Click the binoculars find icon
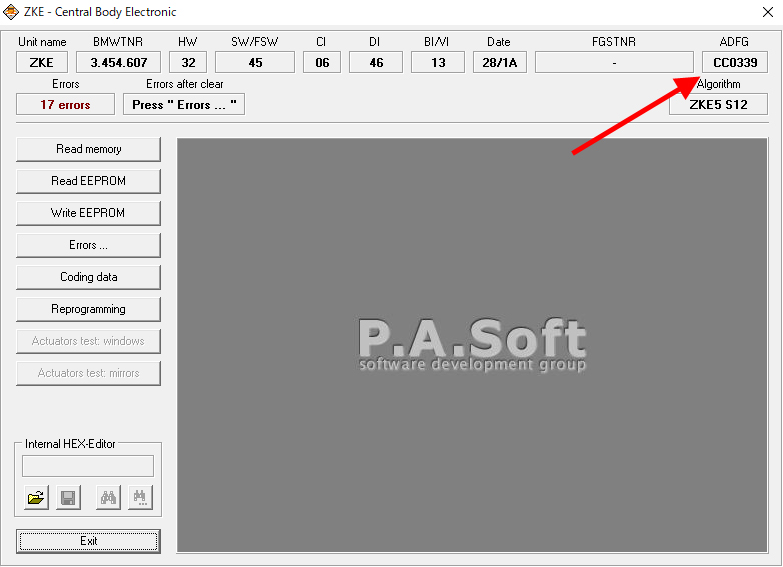Screen dimensions: 783x567 pos(108,498)
